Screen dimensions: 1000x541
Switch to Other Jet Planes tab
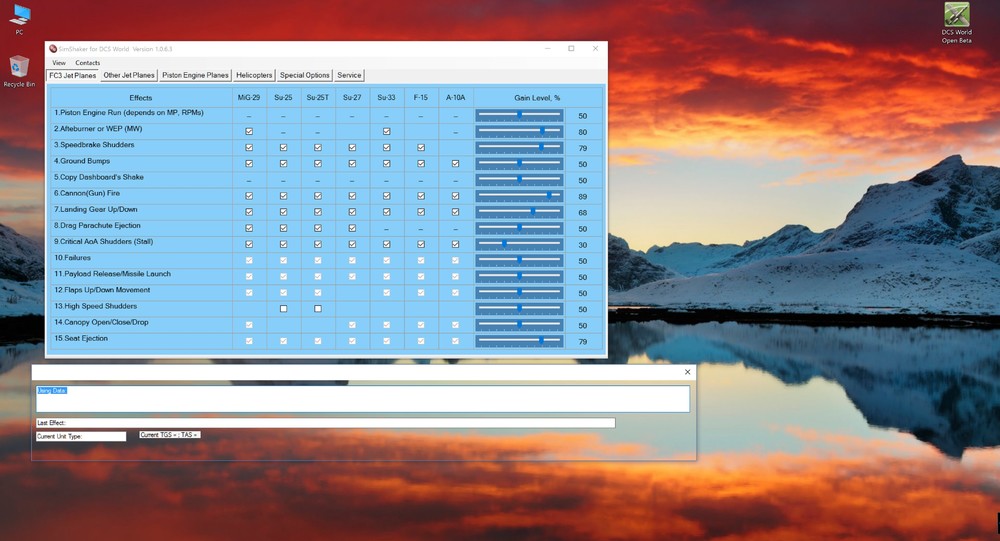pos(129,75)
